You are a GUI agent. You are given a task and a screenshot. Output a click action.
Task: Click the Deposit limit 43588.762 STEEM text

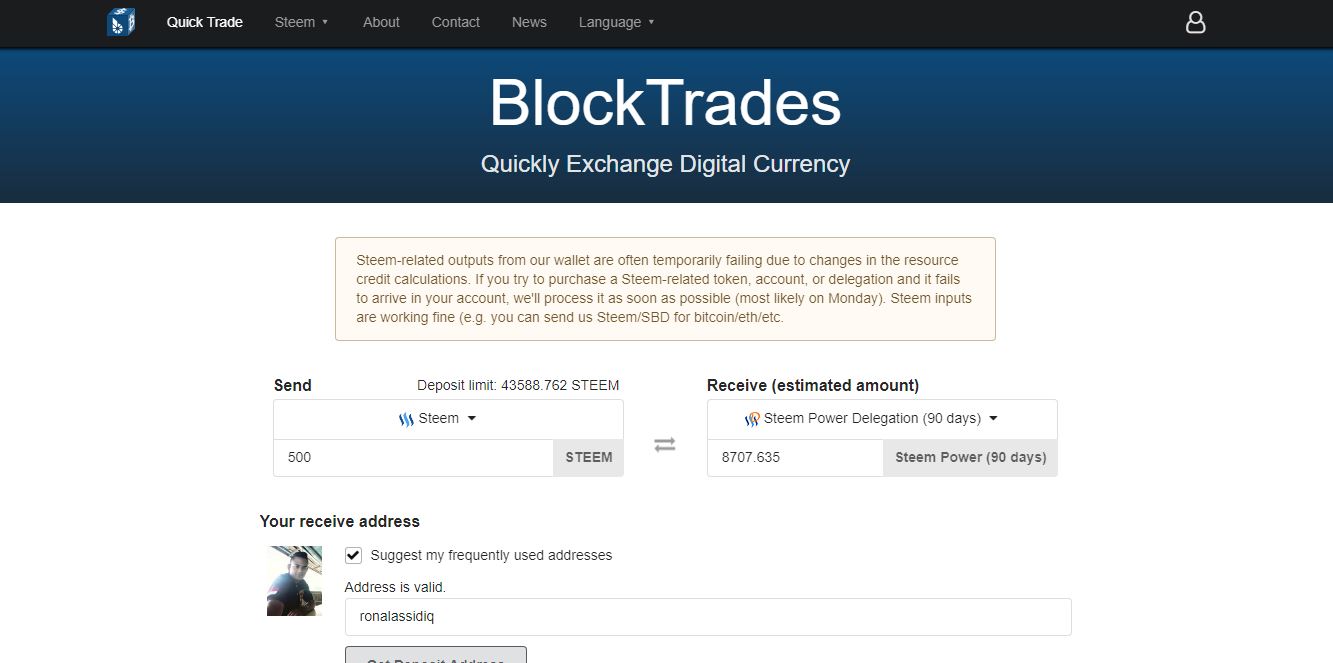click(x=518, y=385)
